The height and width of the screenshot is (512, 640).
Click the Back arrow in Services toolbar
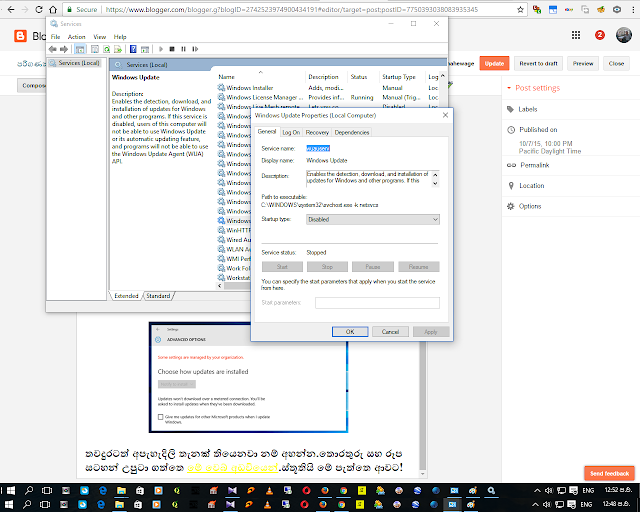(52, 49)
